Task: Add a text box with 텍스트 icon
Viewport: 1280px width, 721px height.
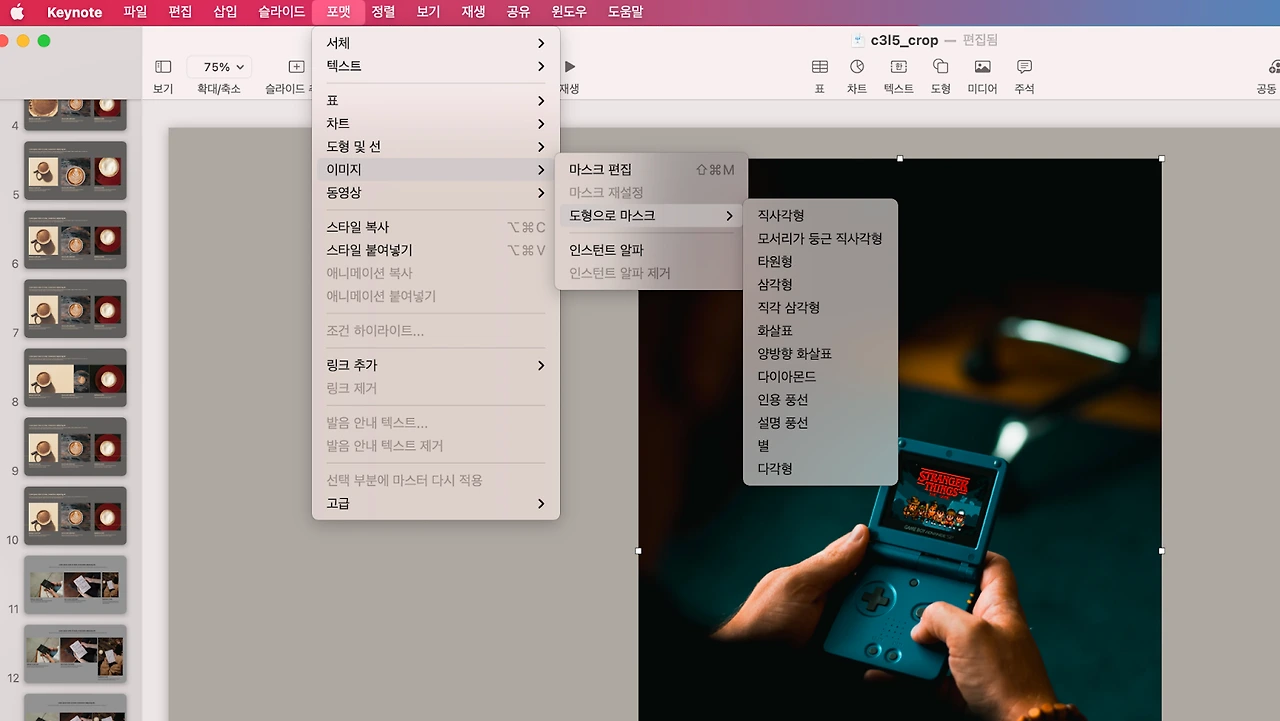Action: (x=898, y=67)
